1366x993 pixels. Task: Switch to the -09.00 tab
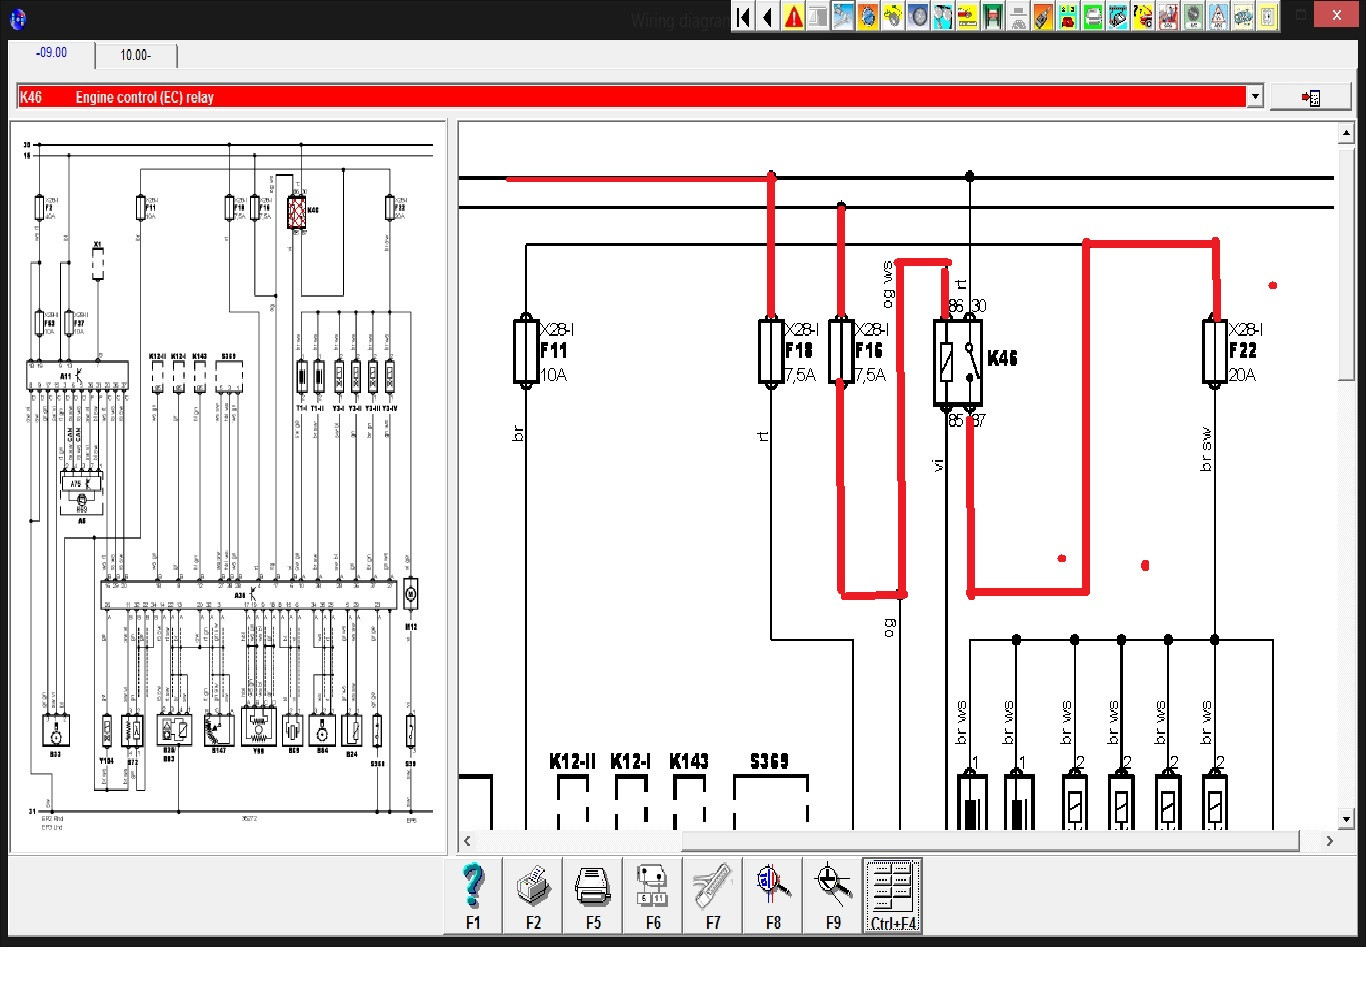point(52,54)
